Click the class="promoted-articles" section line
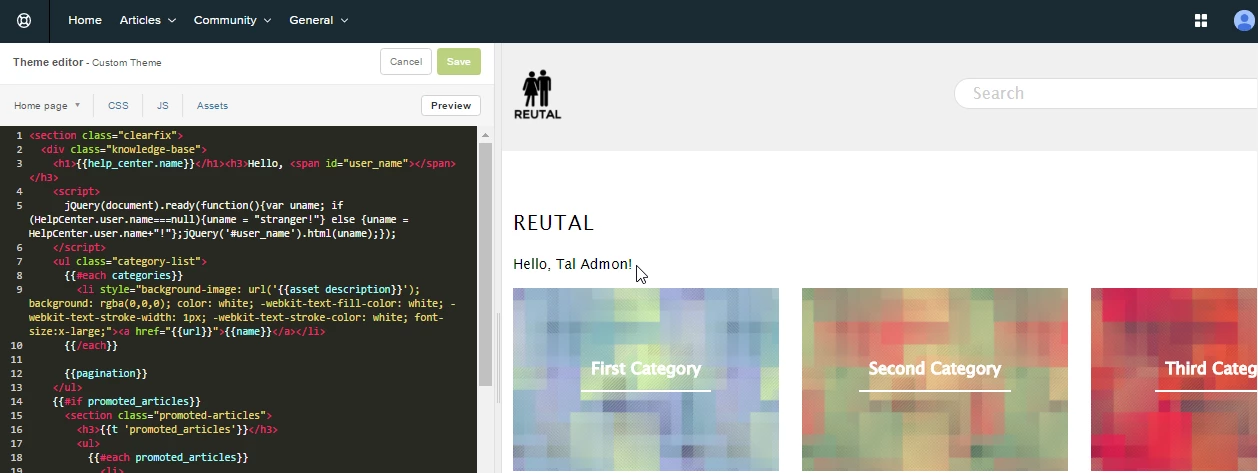Viewport: 1258px width, 473px height. [168, 415]
